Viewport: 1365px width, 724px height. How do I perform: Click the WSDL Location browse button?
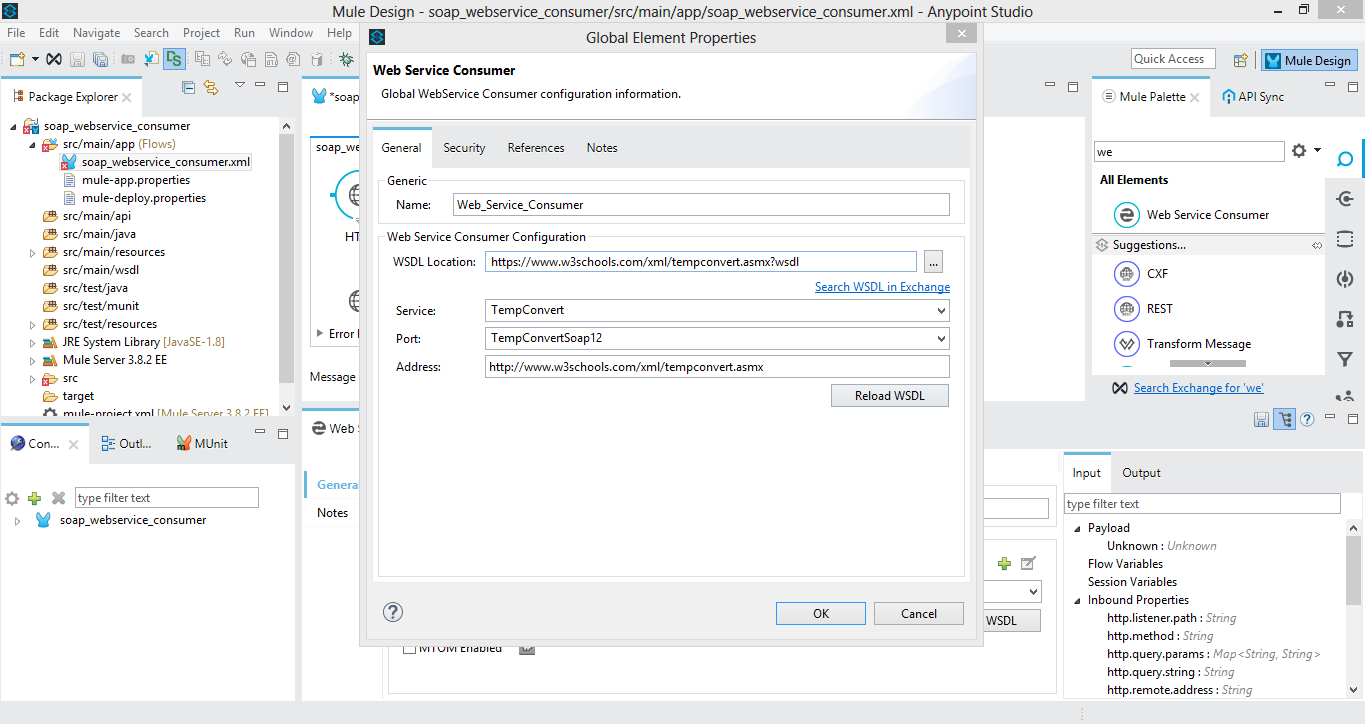tap(933, 262)
